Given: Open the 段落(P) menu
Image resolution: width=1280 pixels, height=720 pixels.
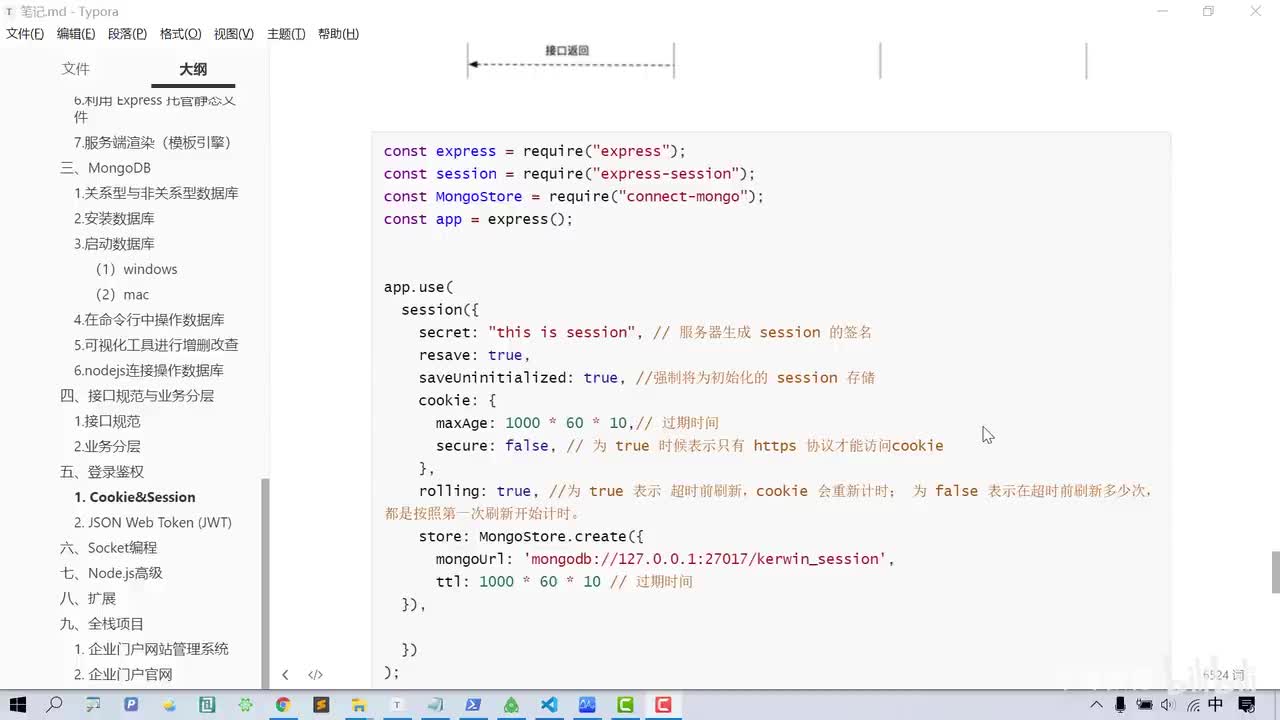Looking at the screenshot, I should [x=127, y=34].
